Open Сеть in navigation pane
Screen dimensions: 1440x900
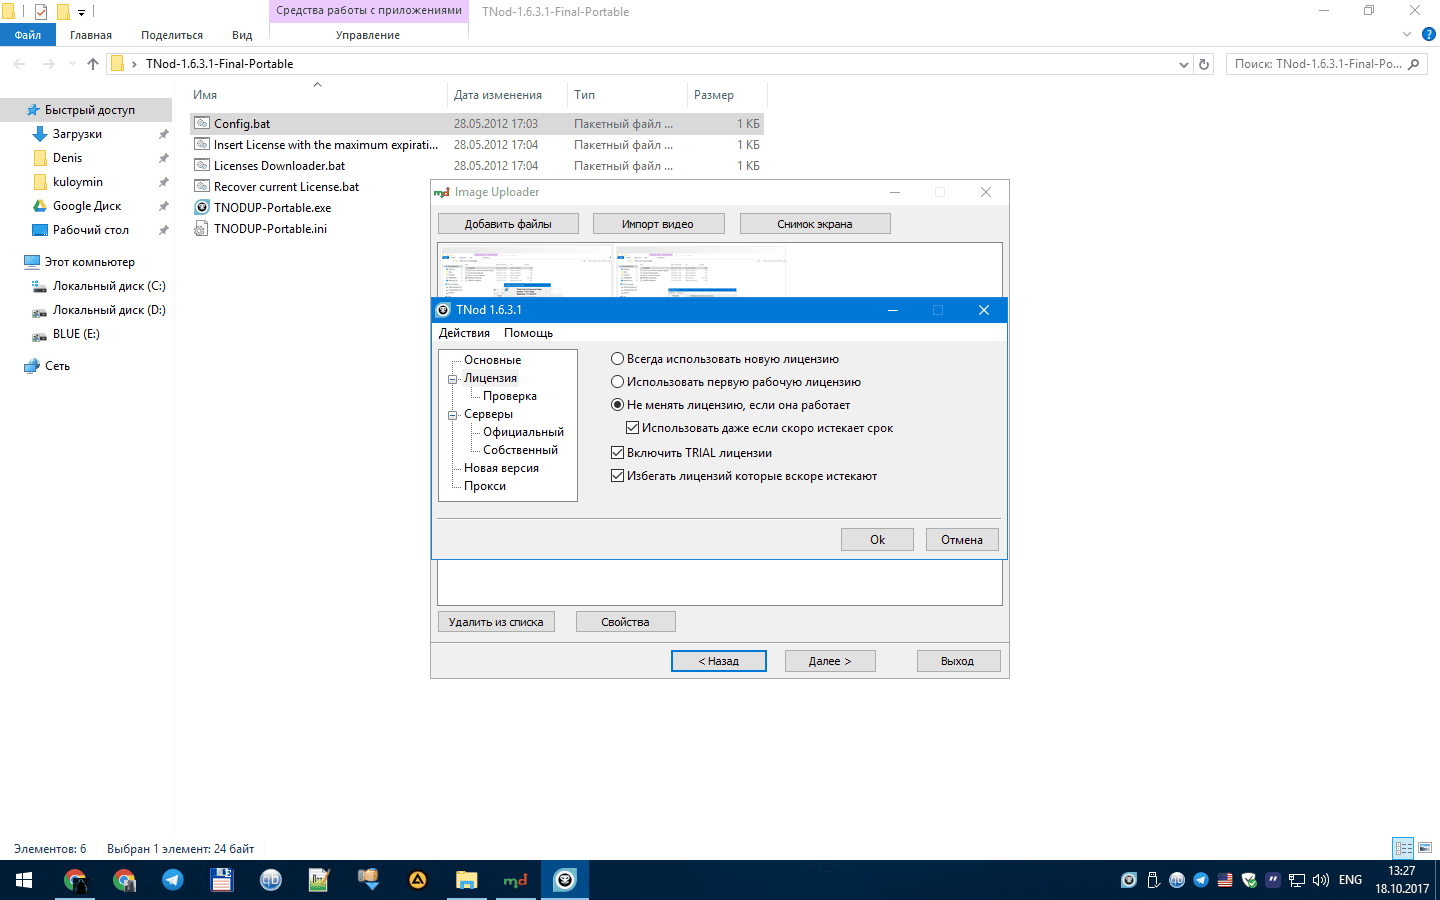[57, 366]
